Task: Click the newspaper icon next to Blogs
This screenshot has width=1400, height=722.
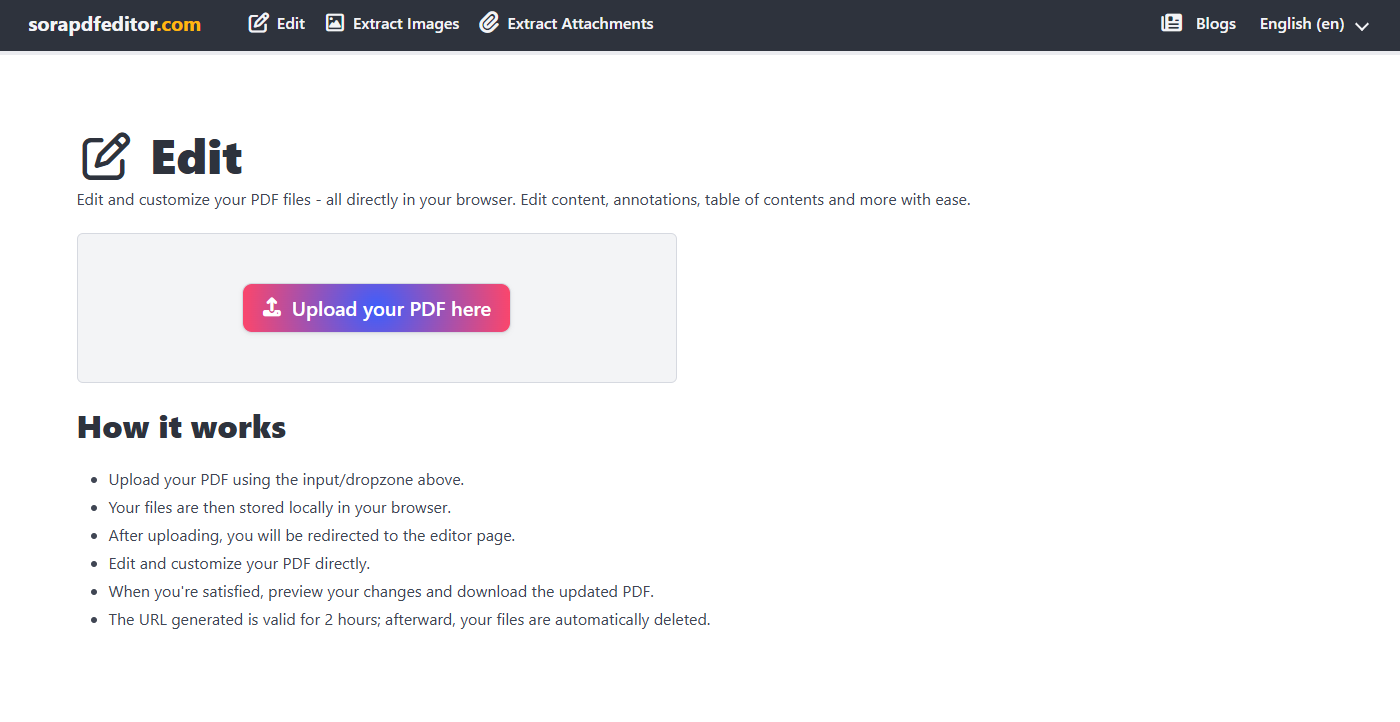Action: (1171, 23)
